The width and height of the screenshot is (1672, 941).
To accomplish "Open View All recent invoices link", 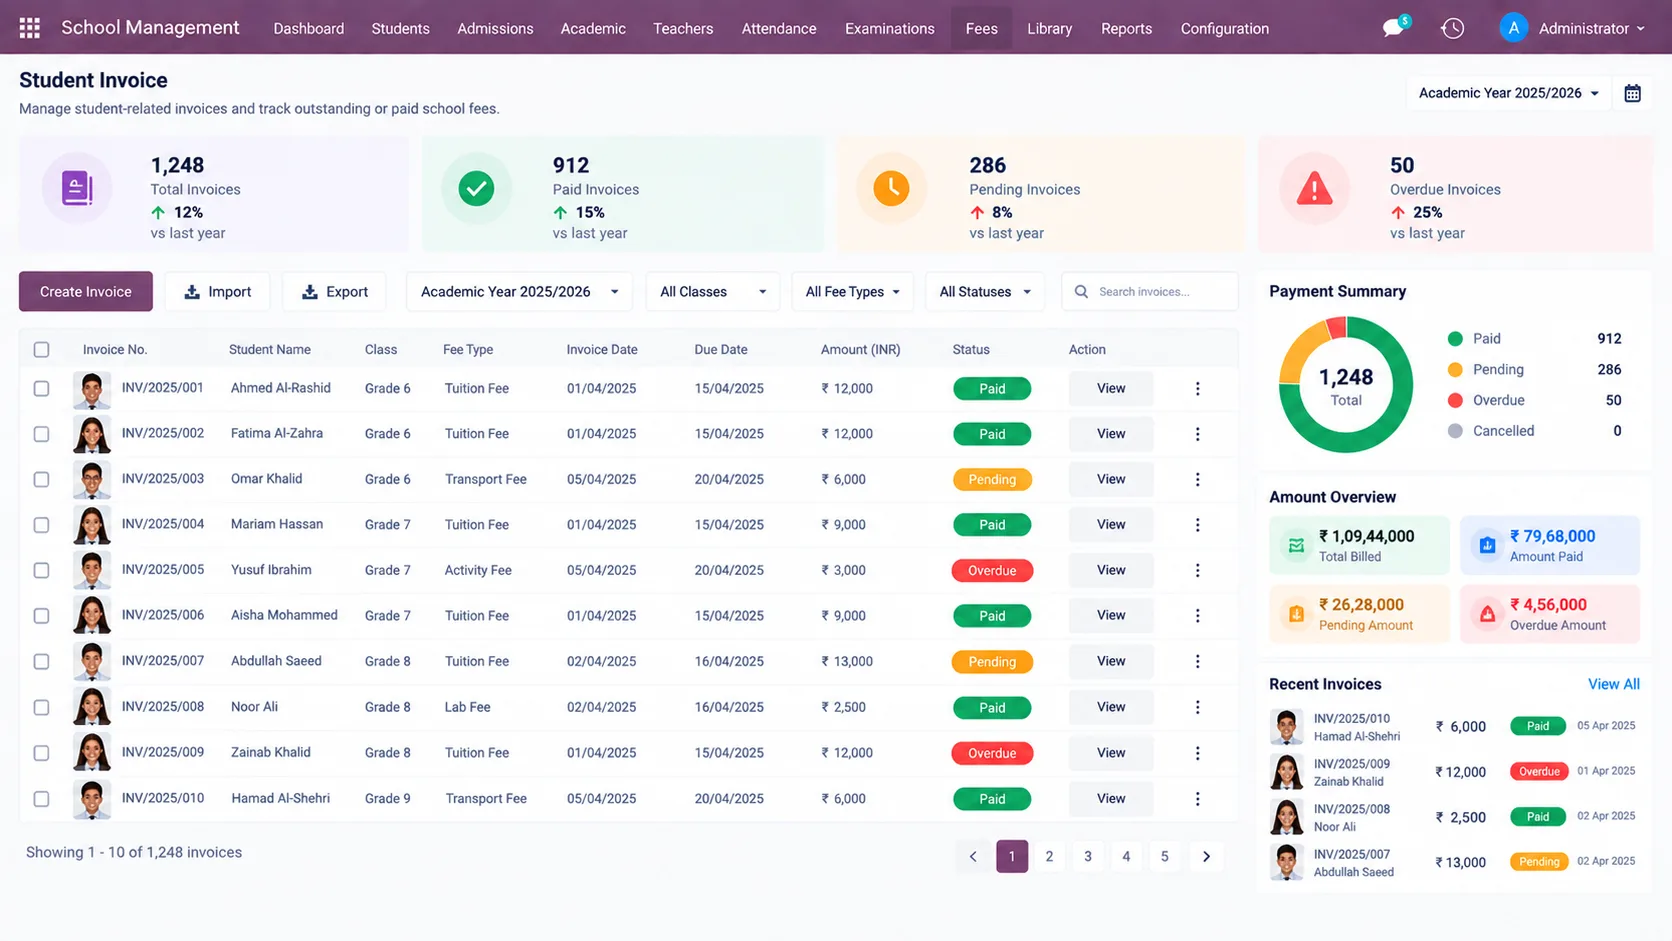I will coord(1613,684).
